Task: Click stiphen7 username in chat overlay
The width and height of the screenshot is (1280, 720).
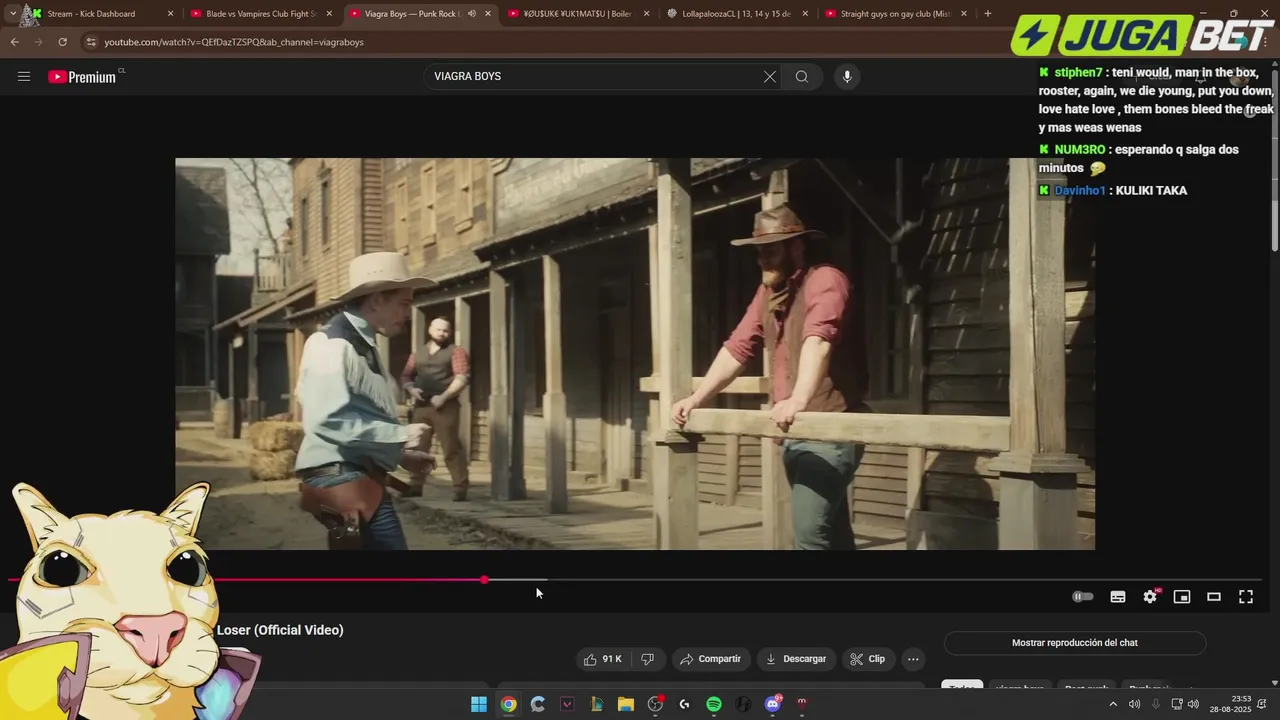Action: click(x=1078, y=73)
